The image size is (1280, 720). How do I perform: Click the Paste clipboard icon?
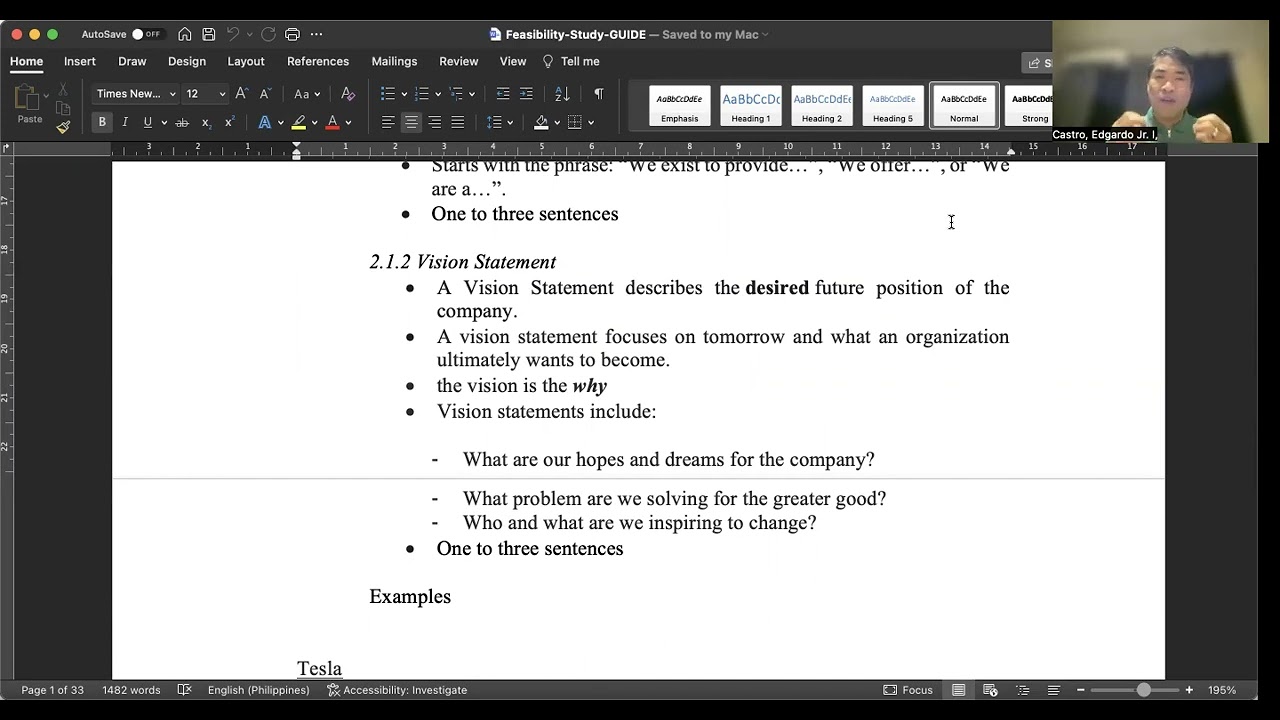29,98
